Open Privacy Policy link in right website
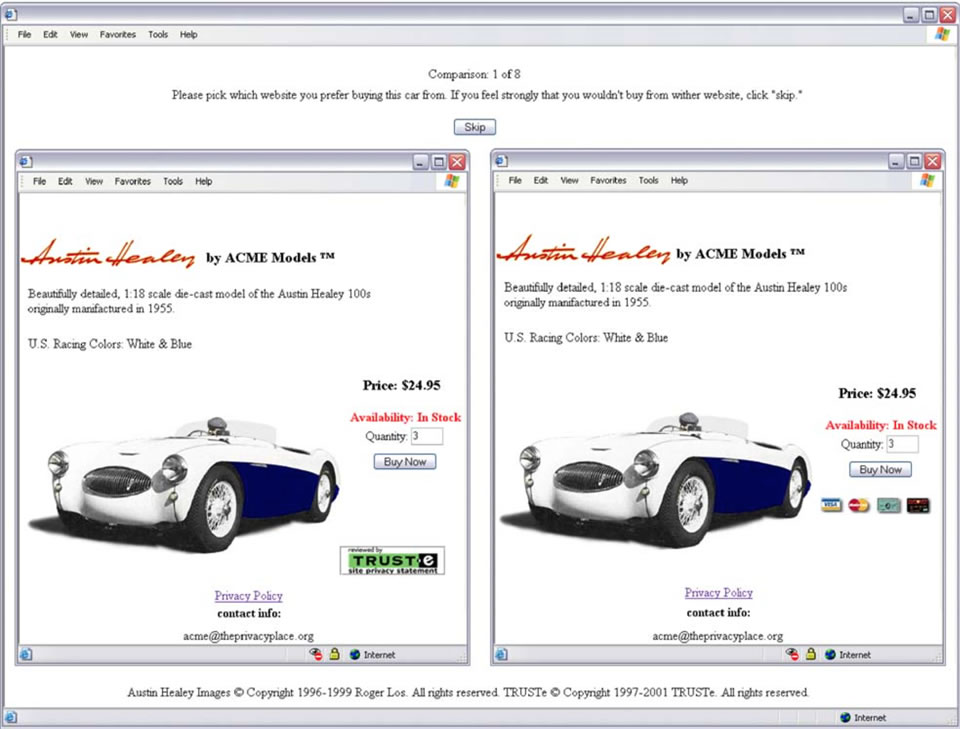 [719, 593]
